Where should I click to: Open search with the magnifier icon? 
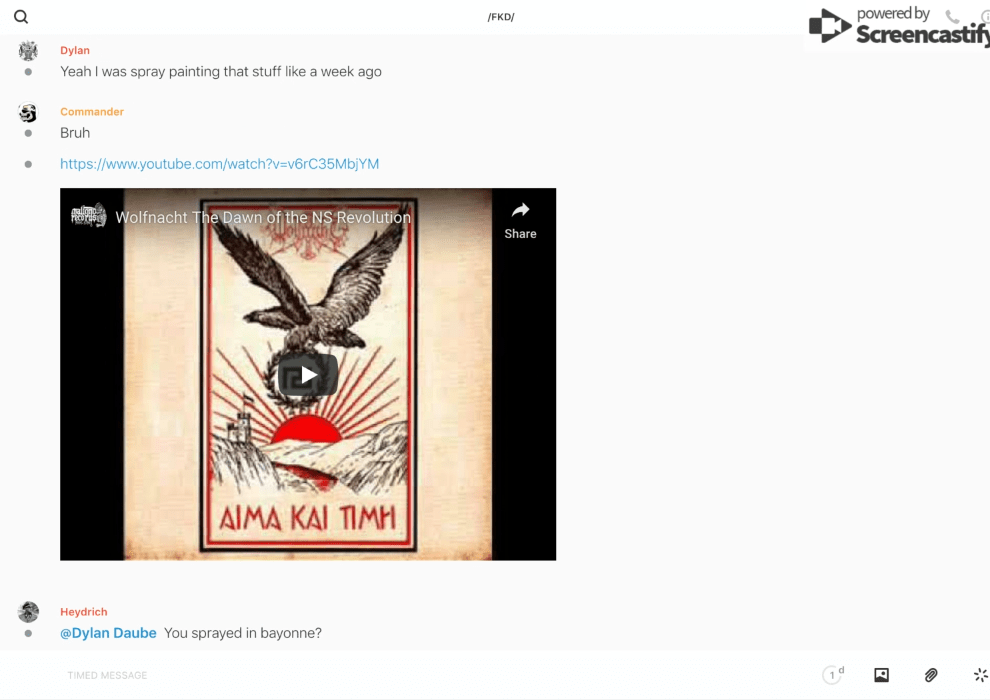[x=21, y=17]
